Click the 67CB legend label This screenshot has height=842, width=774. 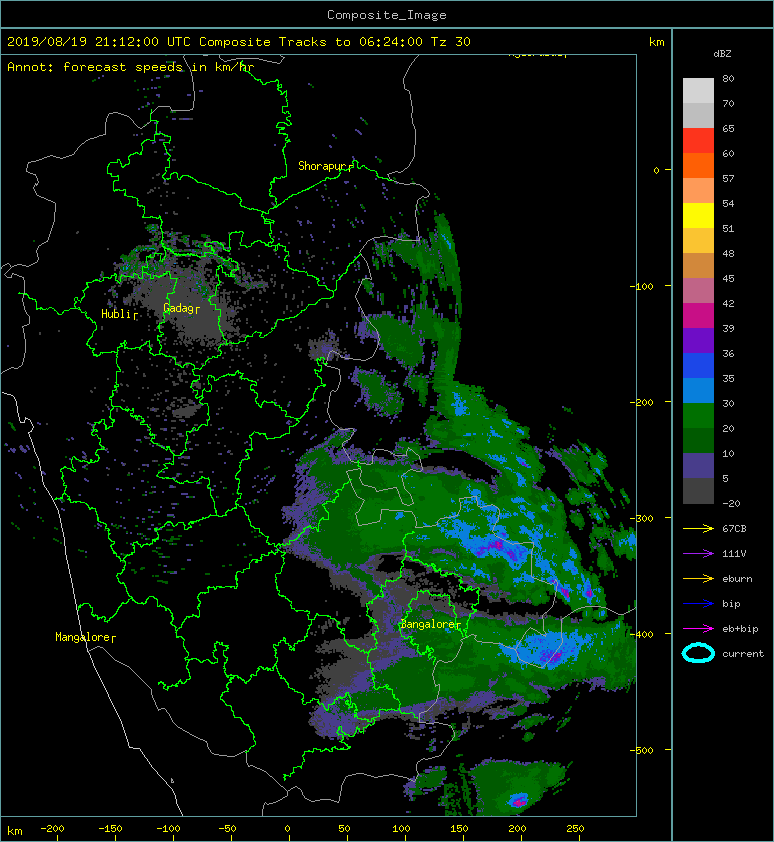(734, 528)
